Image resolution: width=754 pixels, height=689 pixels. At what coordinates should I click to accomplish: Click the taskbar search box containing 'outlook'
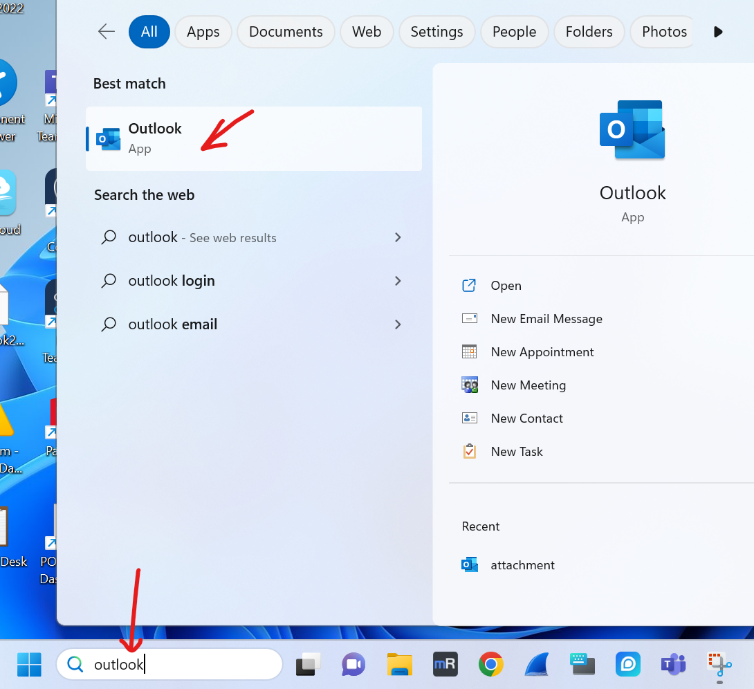(x=169, y=664)
